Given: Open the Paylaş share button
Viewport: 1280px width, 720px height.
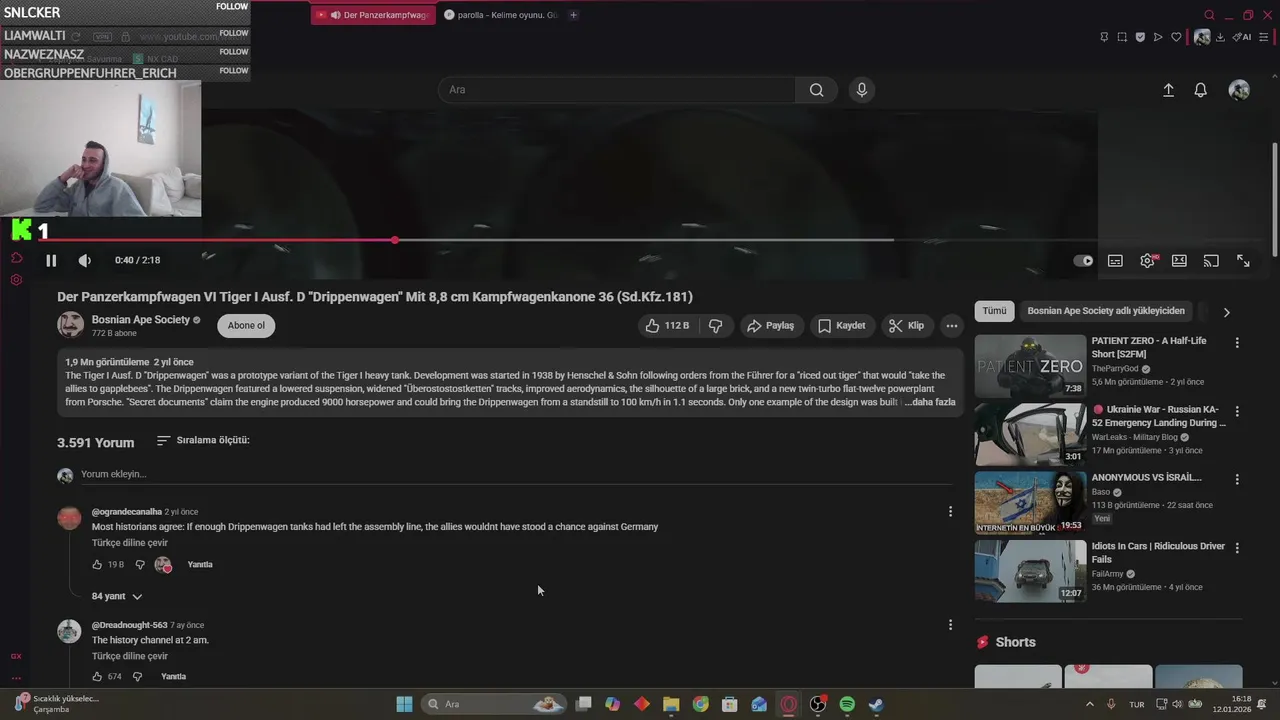Looking at the screenshot, I should pyautogui.click(x=770, y=326).
